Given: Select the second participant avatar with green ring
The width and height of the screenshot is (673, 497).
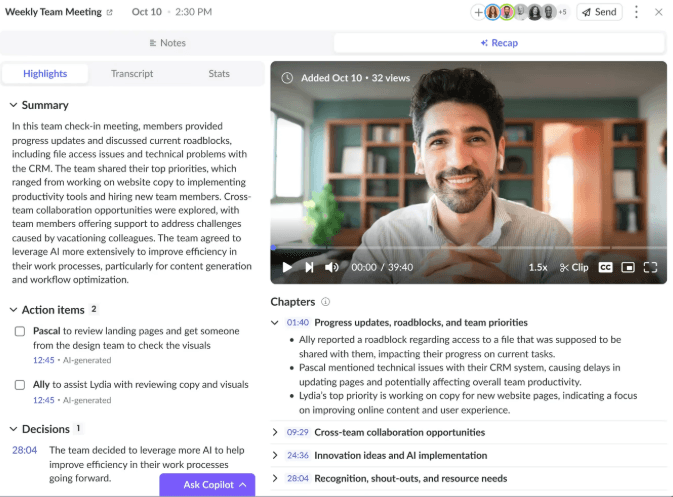Looking at the screenshot, I should (507, 12).
